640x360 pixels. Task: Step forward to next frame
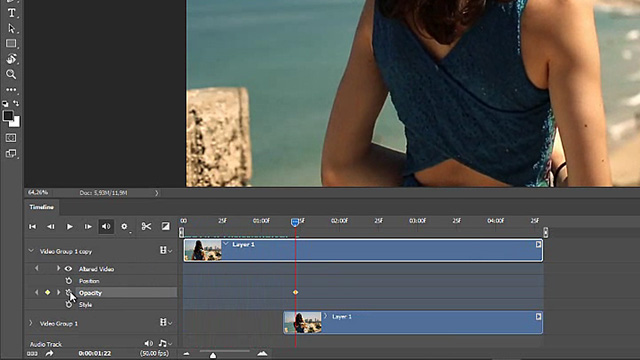(88, 227)
